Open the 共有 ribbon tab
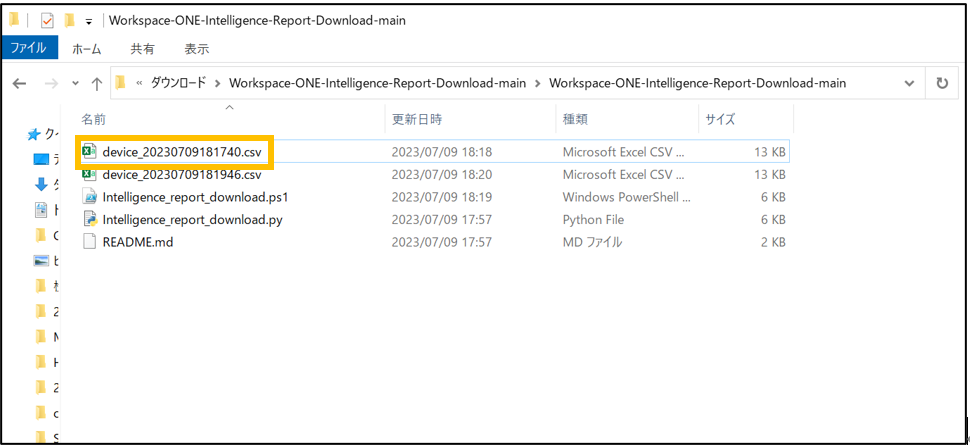Viewport: 970px width, 445px height. click(x=142, y=49)
